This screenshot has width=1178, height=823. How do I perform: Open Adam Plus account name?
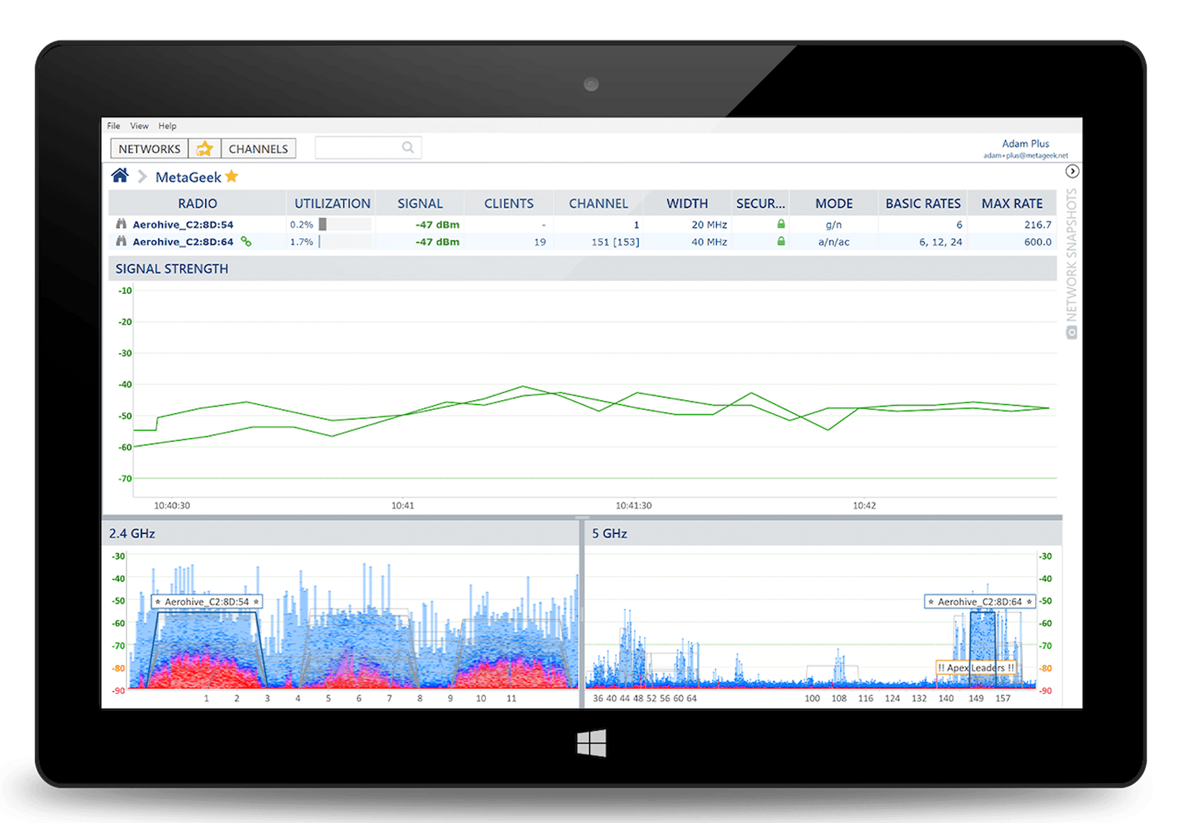click(1025, 143)
